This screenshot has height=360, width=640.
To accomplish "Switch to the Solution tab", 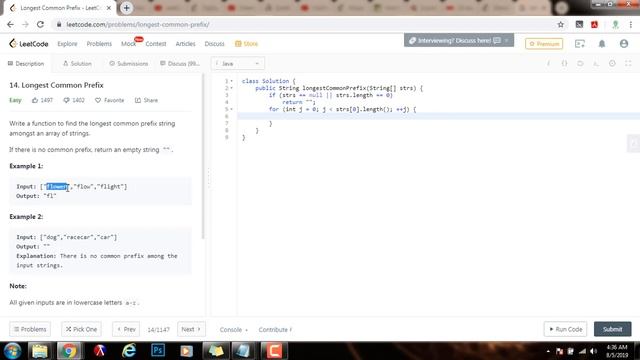I will [77, 64].
